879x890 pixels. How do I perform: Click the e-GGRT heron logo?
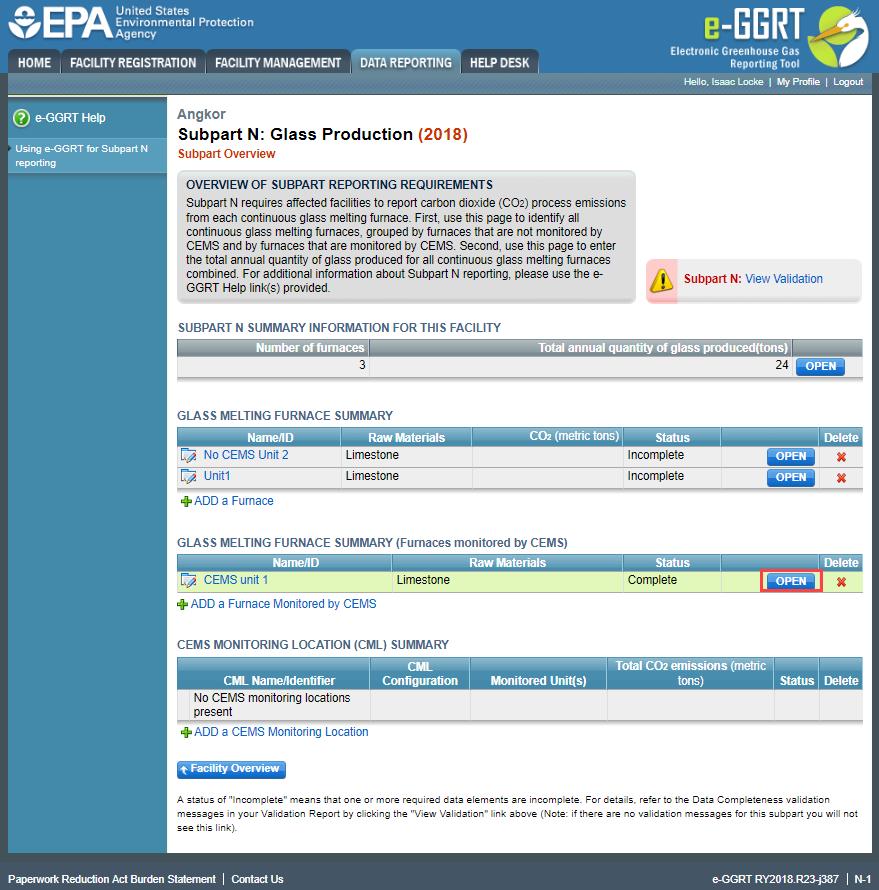(x=838, y=37)
